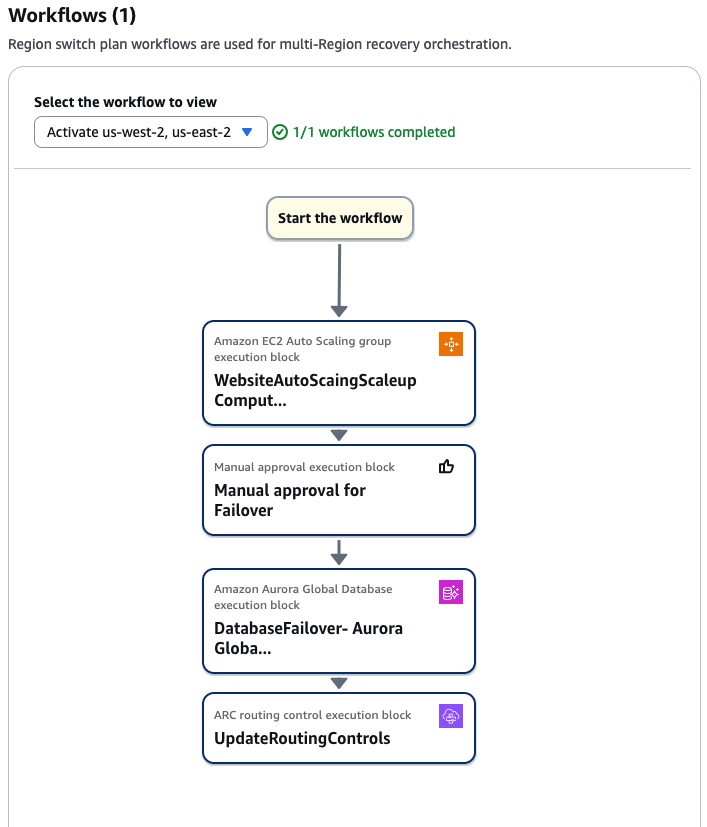This screenshot has height=827, width=707.
Task: Open the Manual approval for Failover block
Action: [290, 500]
